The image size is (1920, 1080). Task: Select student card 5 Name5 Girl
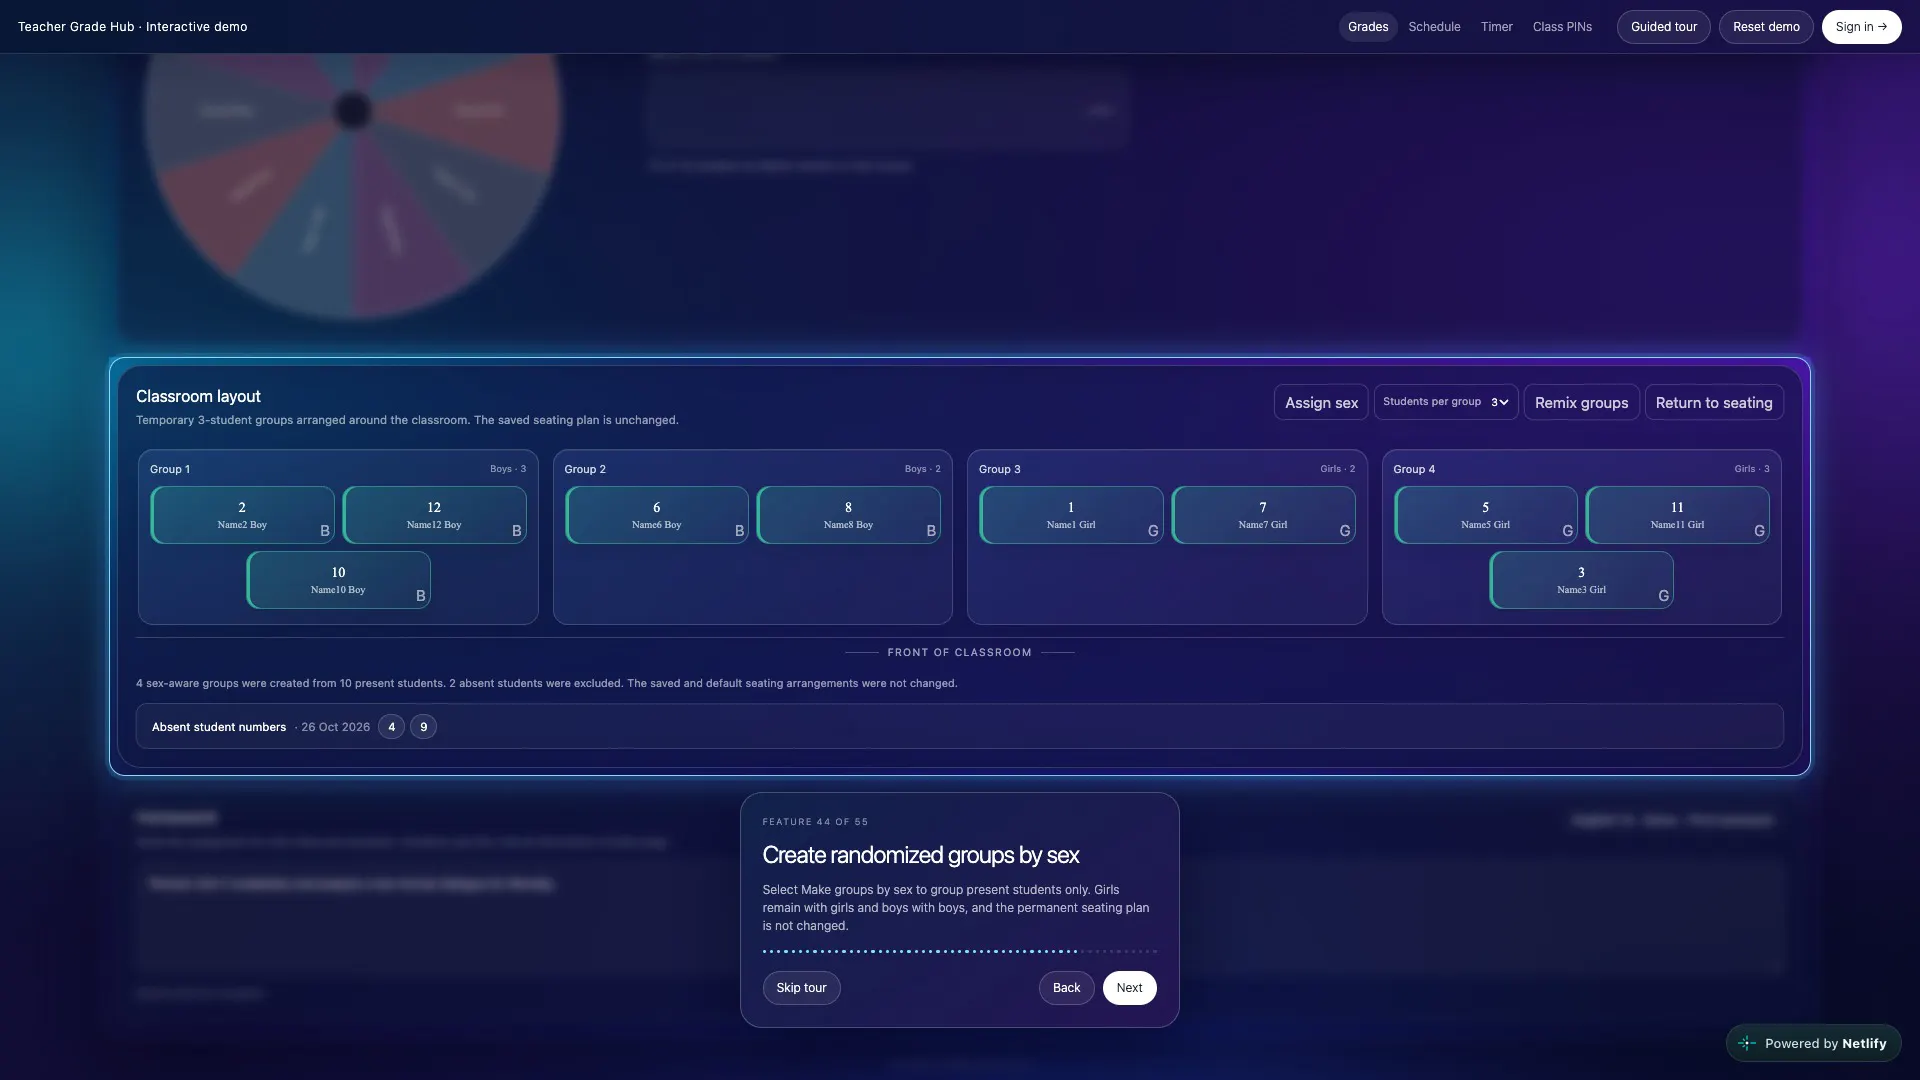tap(1485, 515)
